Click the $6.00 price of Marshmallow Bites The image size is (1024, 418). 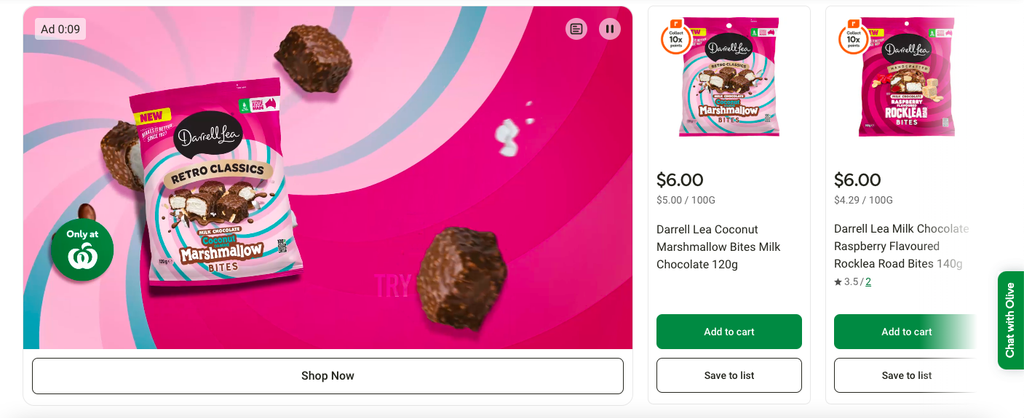tap(680, 180)
